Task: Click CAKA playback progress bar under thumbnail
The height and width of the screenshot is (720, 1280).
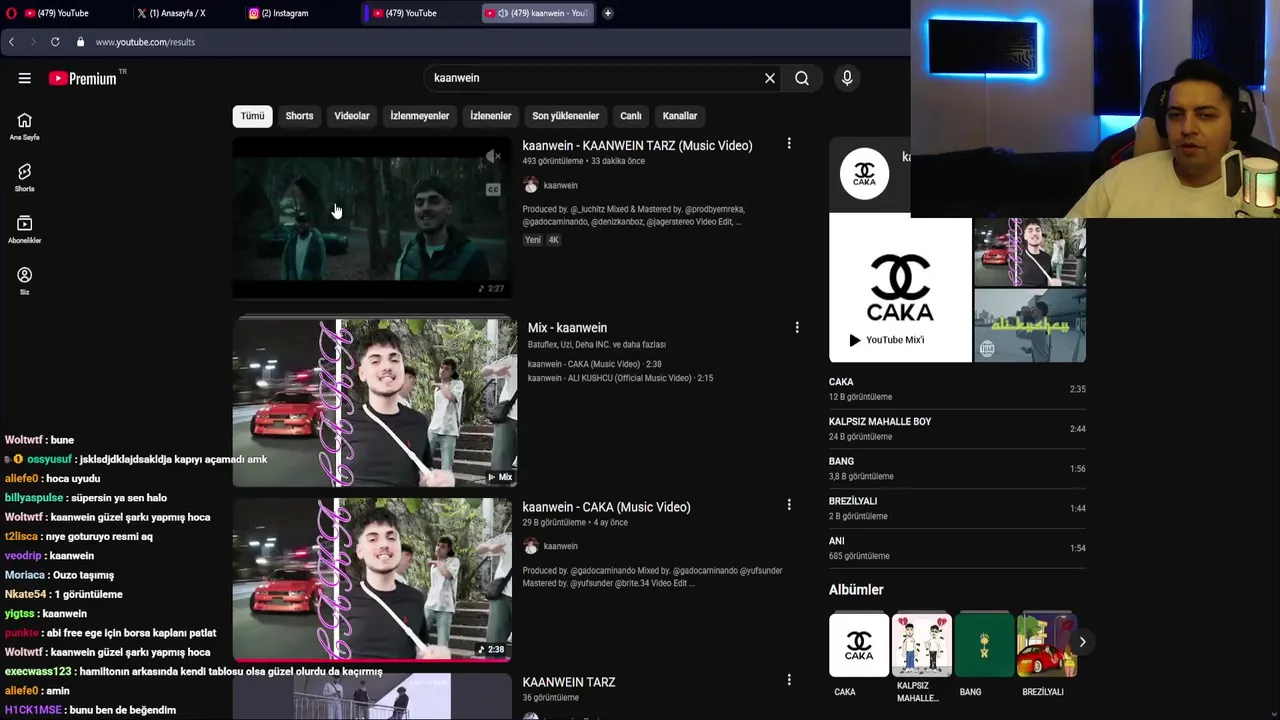Action: coord(372,659)
